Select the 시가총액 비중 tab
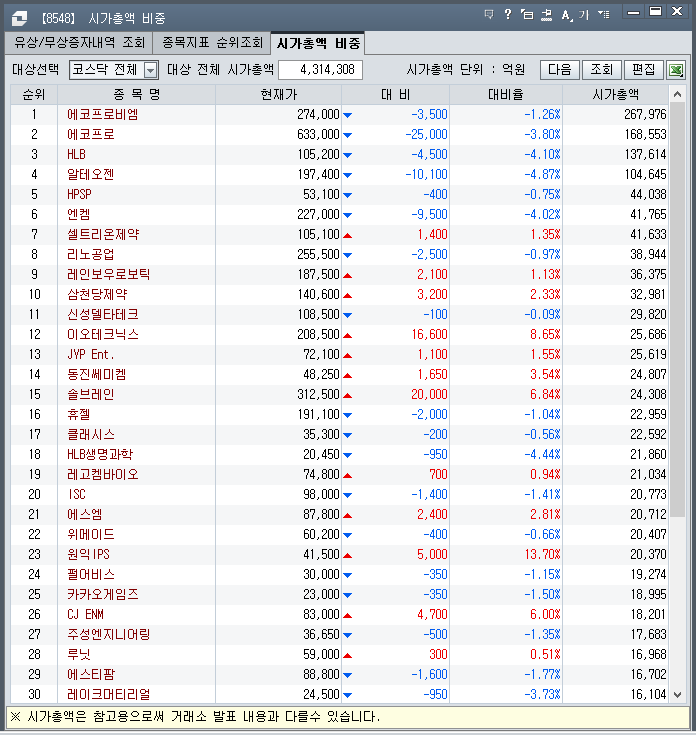The image size is (696, 735). (x=318, y=43)
